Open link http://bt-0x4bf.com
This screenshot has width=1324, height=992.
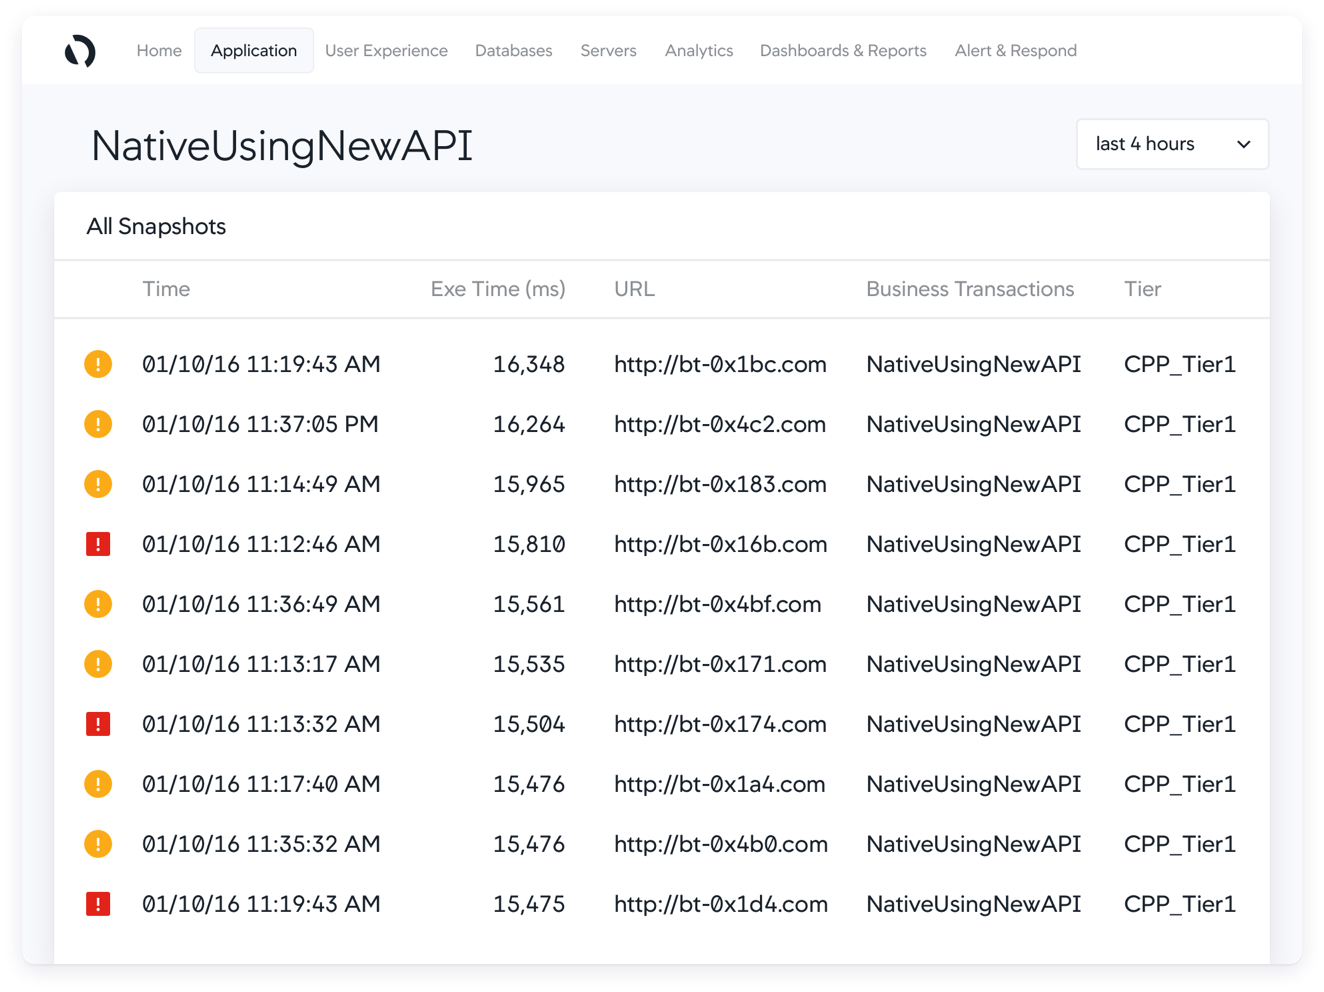point(718,604)
